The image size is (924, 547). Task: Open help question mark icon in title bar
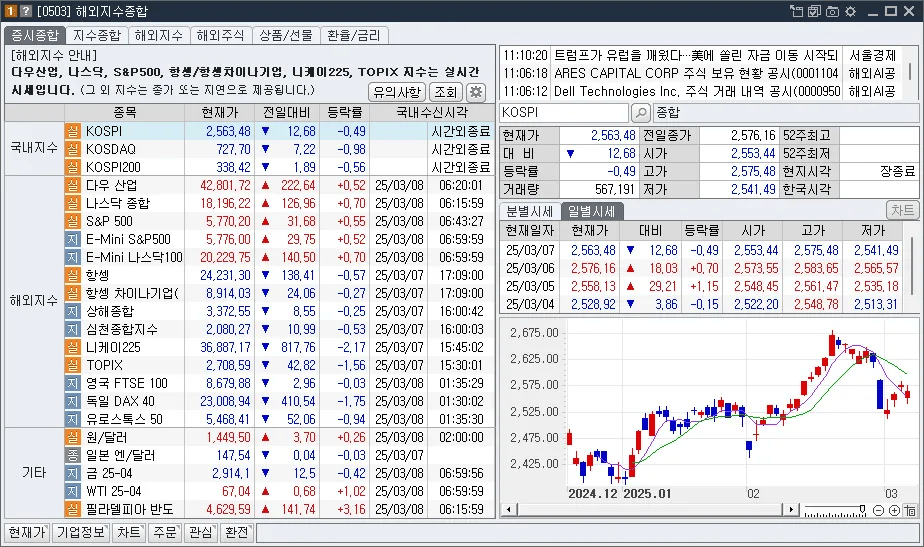25,11
